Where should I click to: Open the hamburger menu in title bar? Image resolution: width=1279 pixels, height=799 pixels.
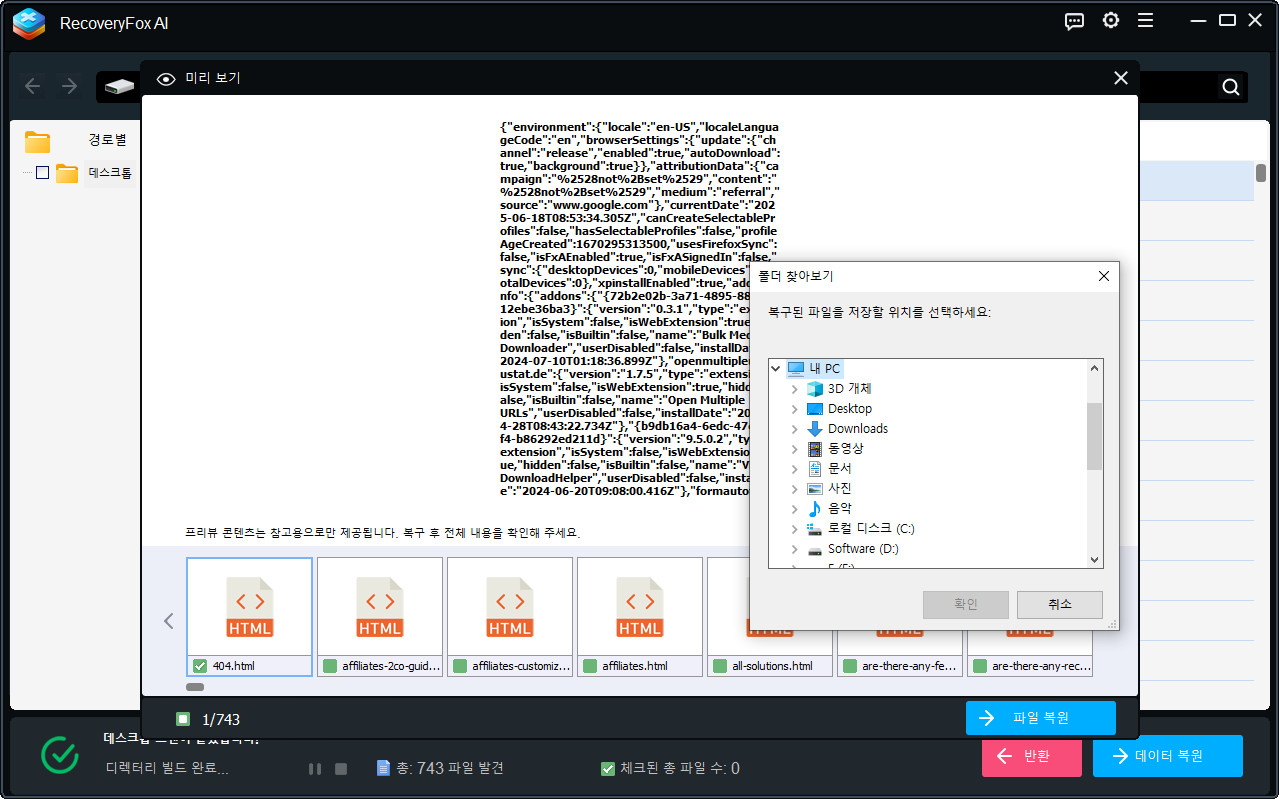1145,21
